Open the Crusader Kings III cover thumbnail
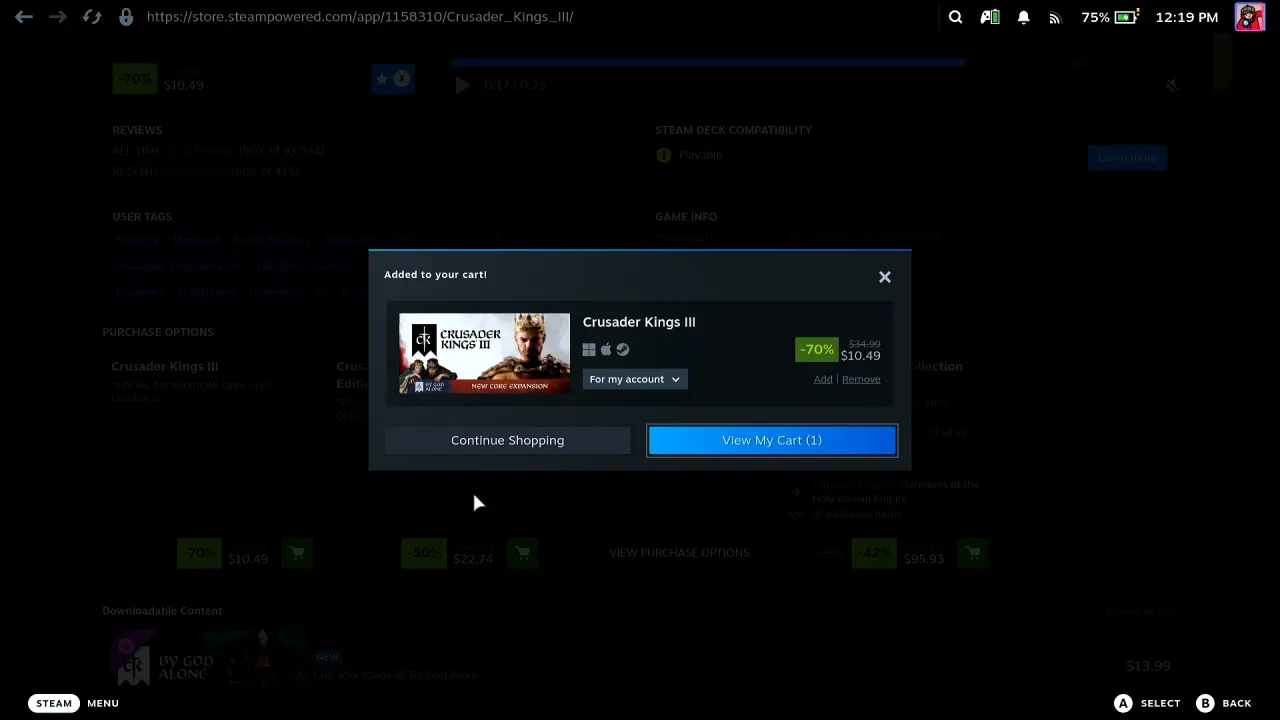Image resolution: width=1280 pixels, height=720 pixels. coord(485,353)
